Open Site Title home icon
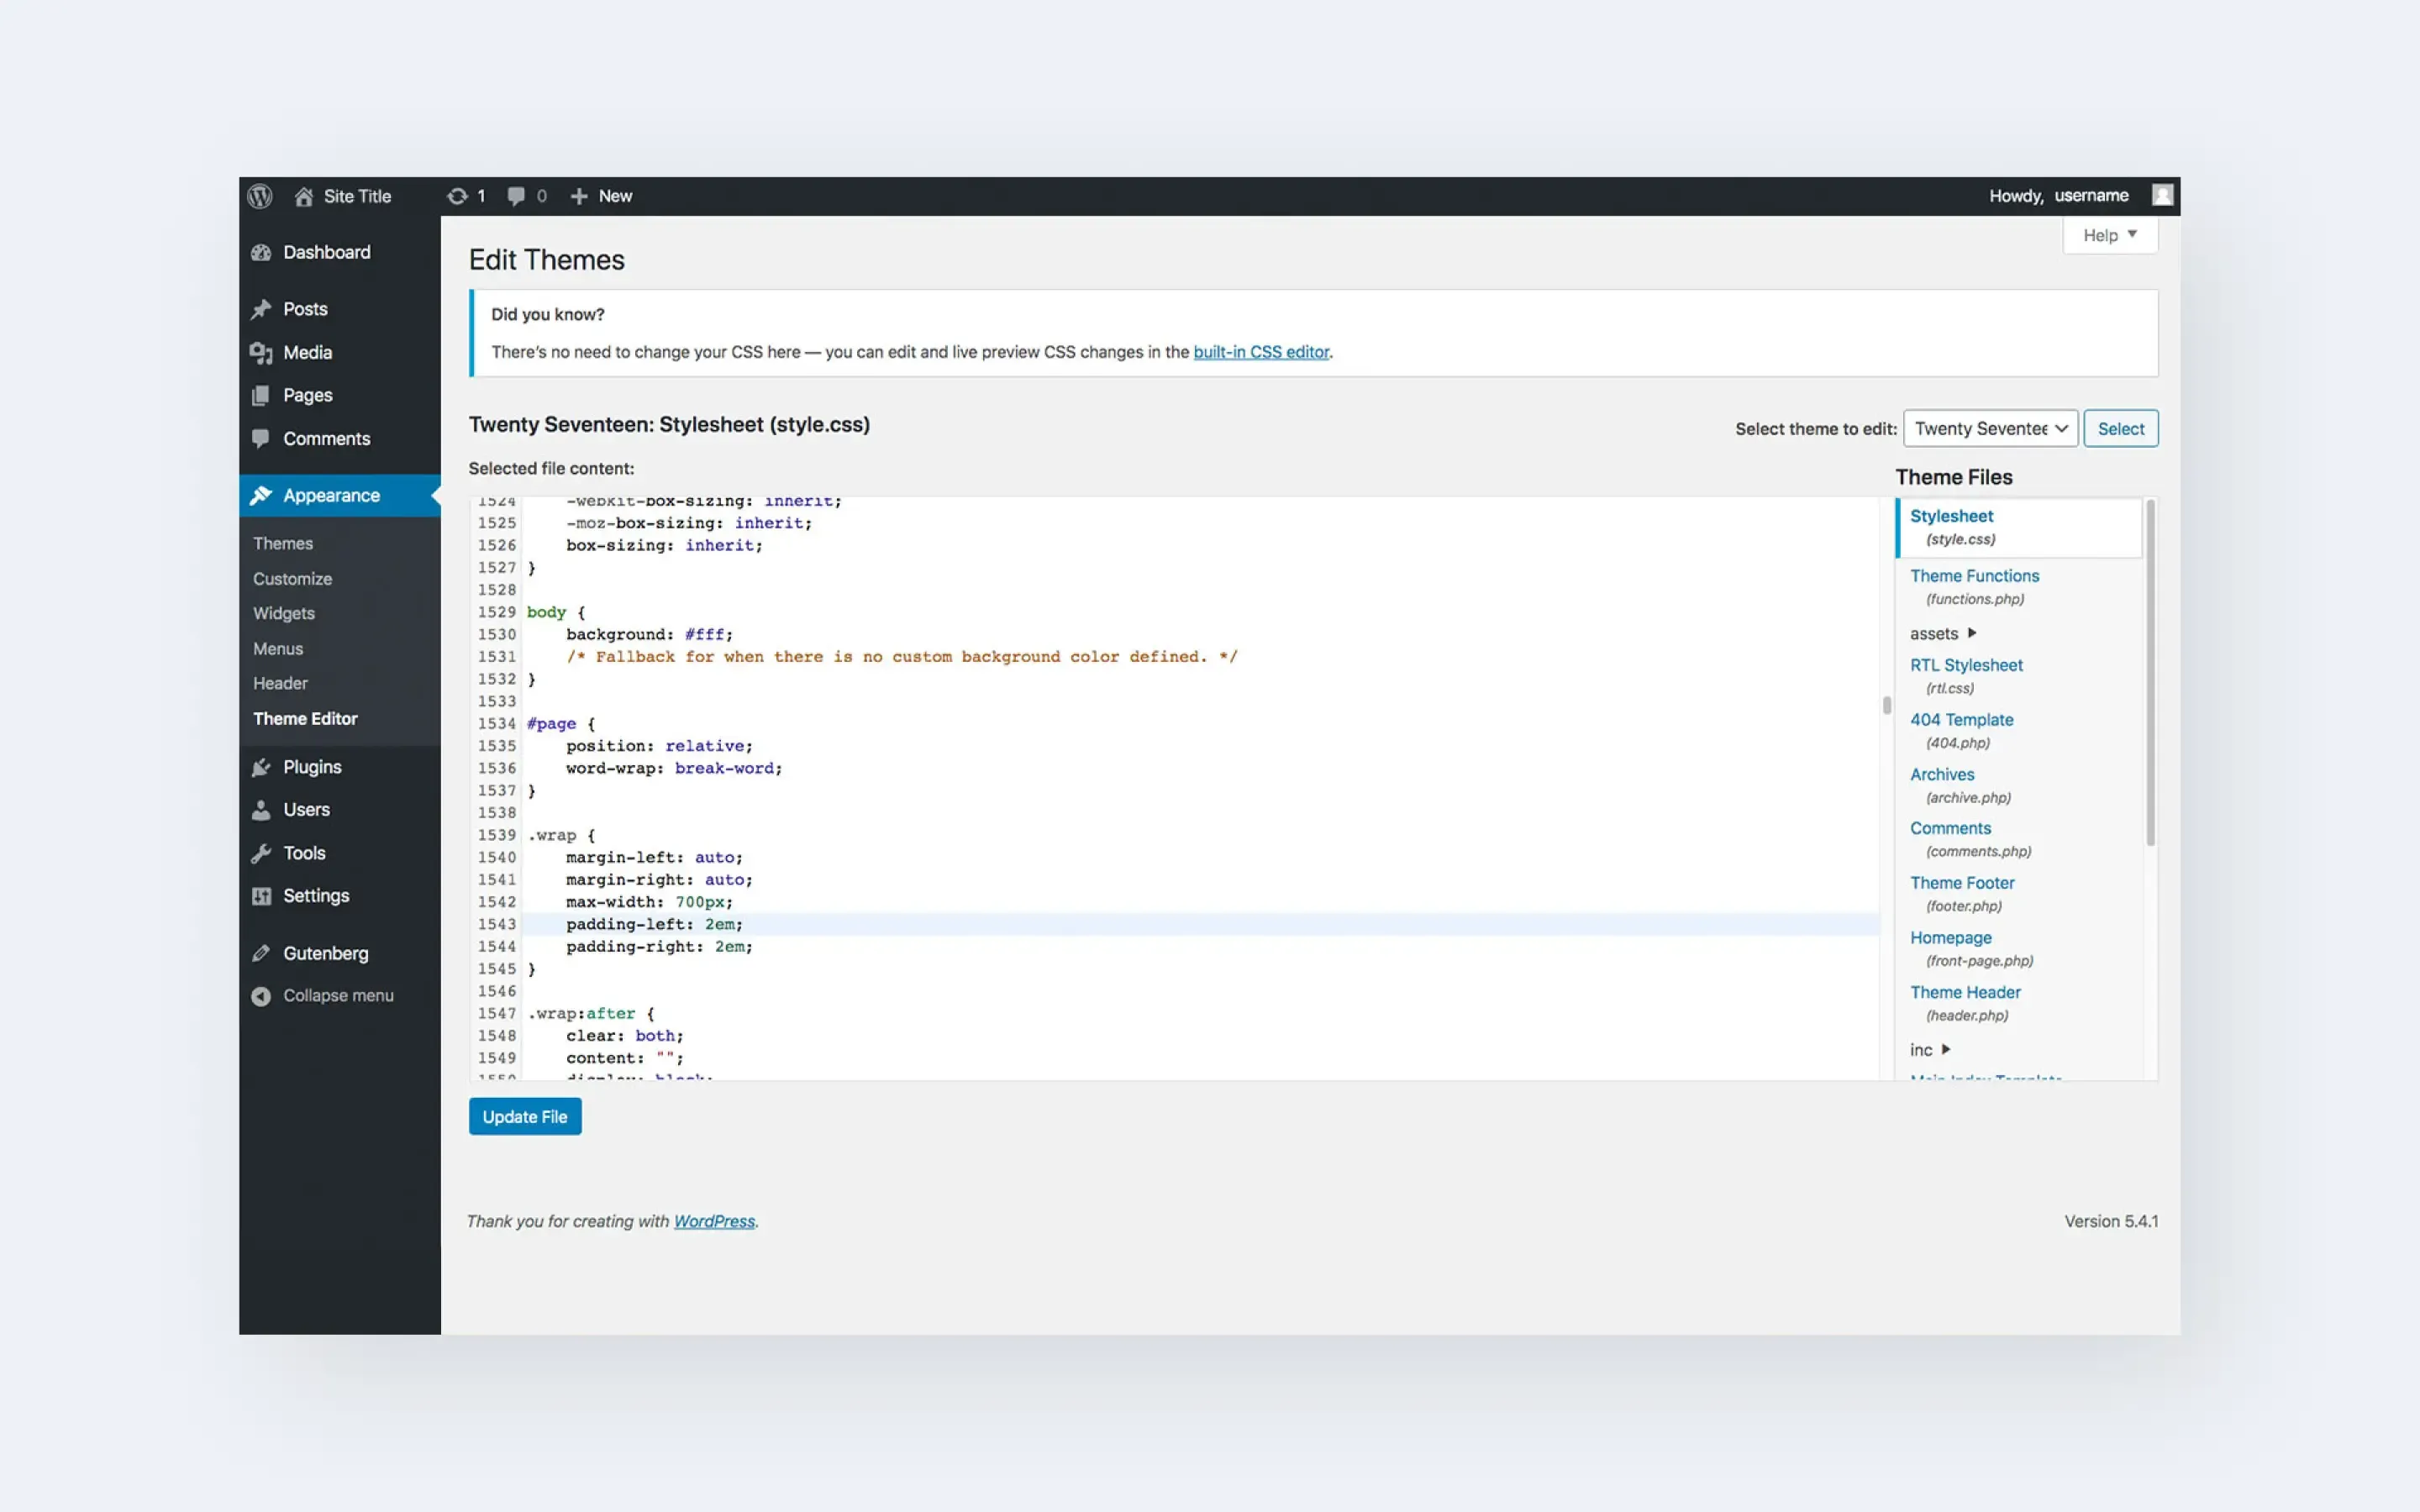Image resolution: width=2420 pixels, height=1512 pixels. 304,196
